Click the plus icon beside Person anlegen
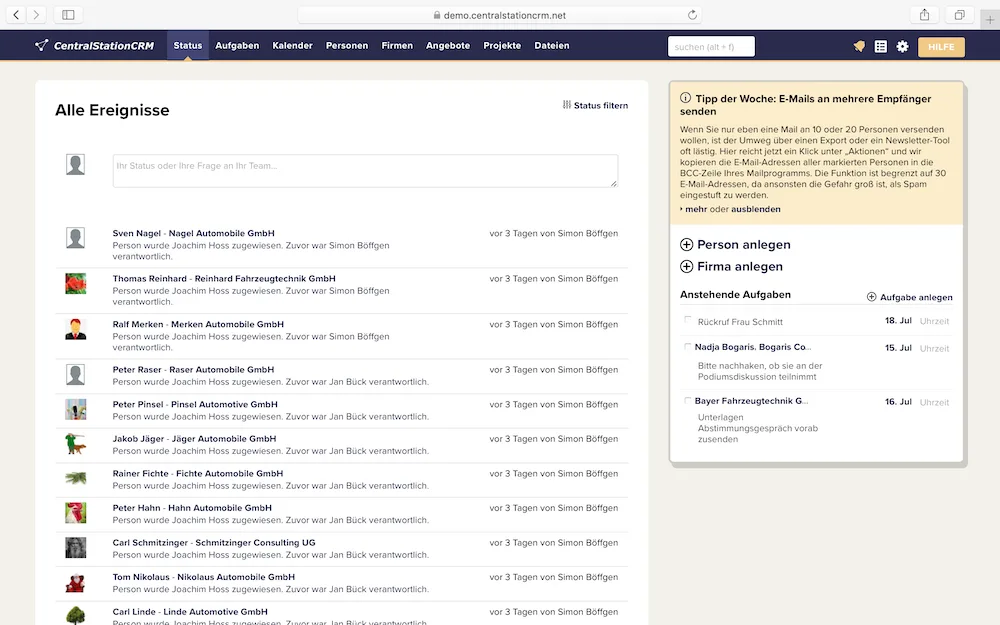The height and width of the screenshot is (625, 1000). pos(686,244)
